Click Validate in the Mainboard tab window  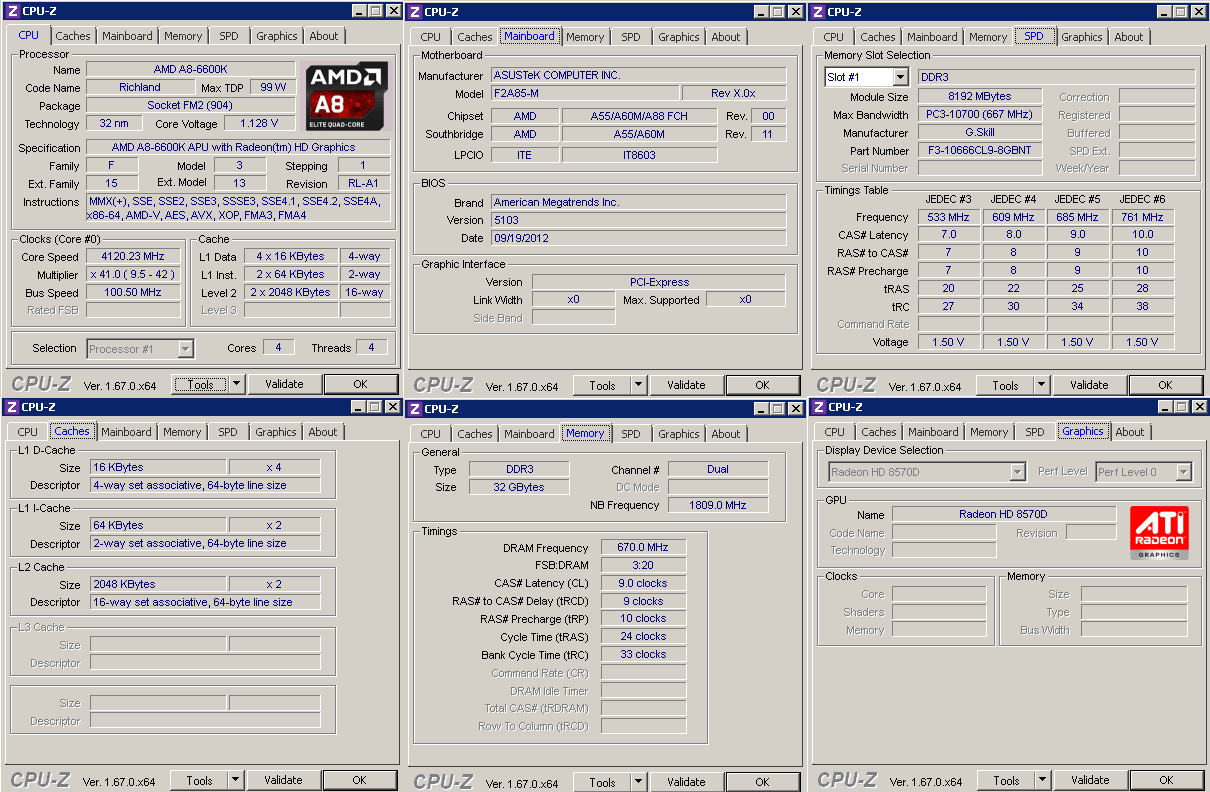(686, 385)
